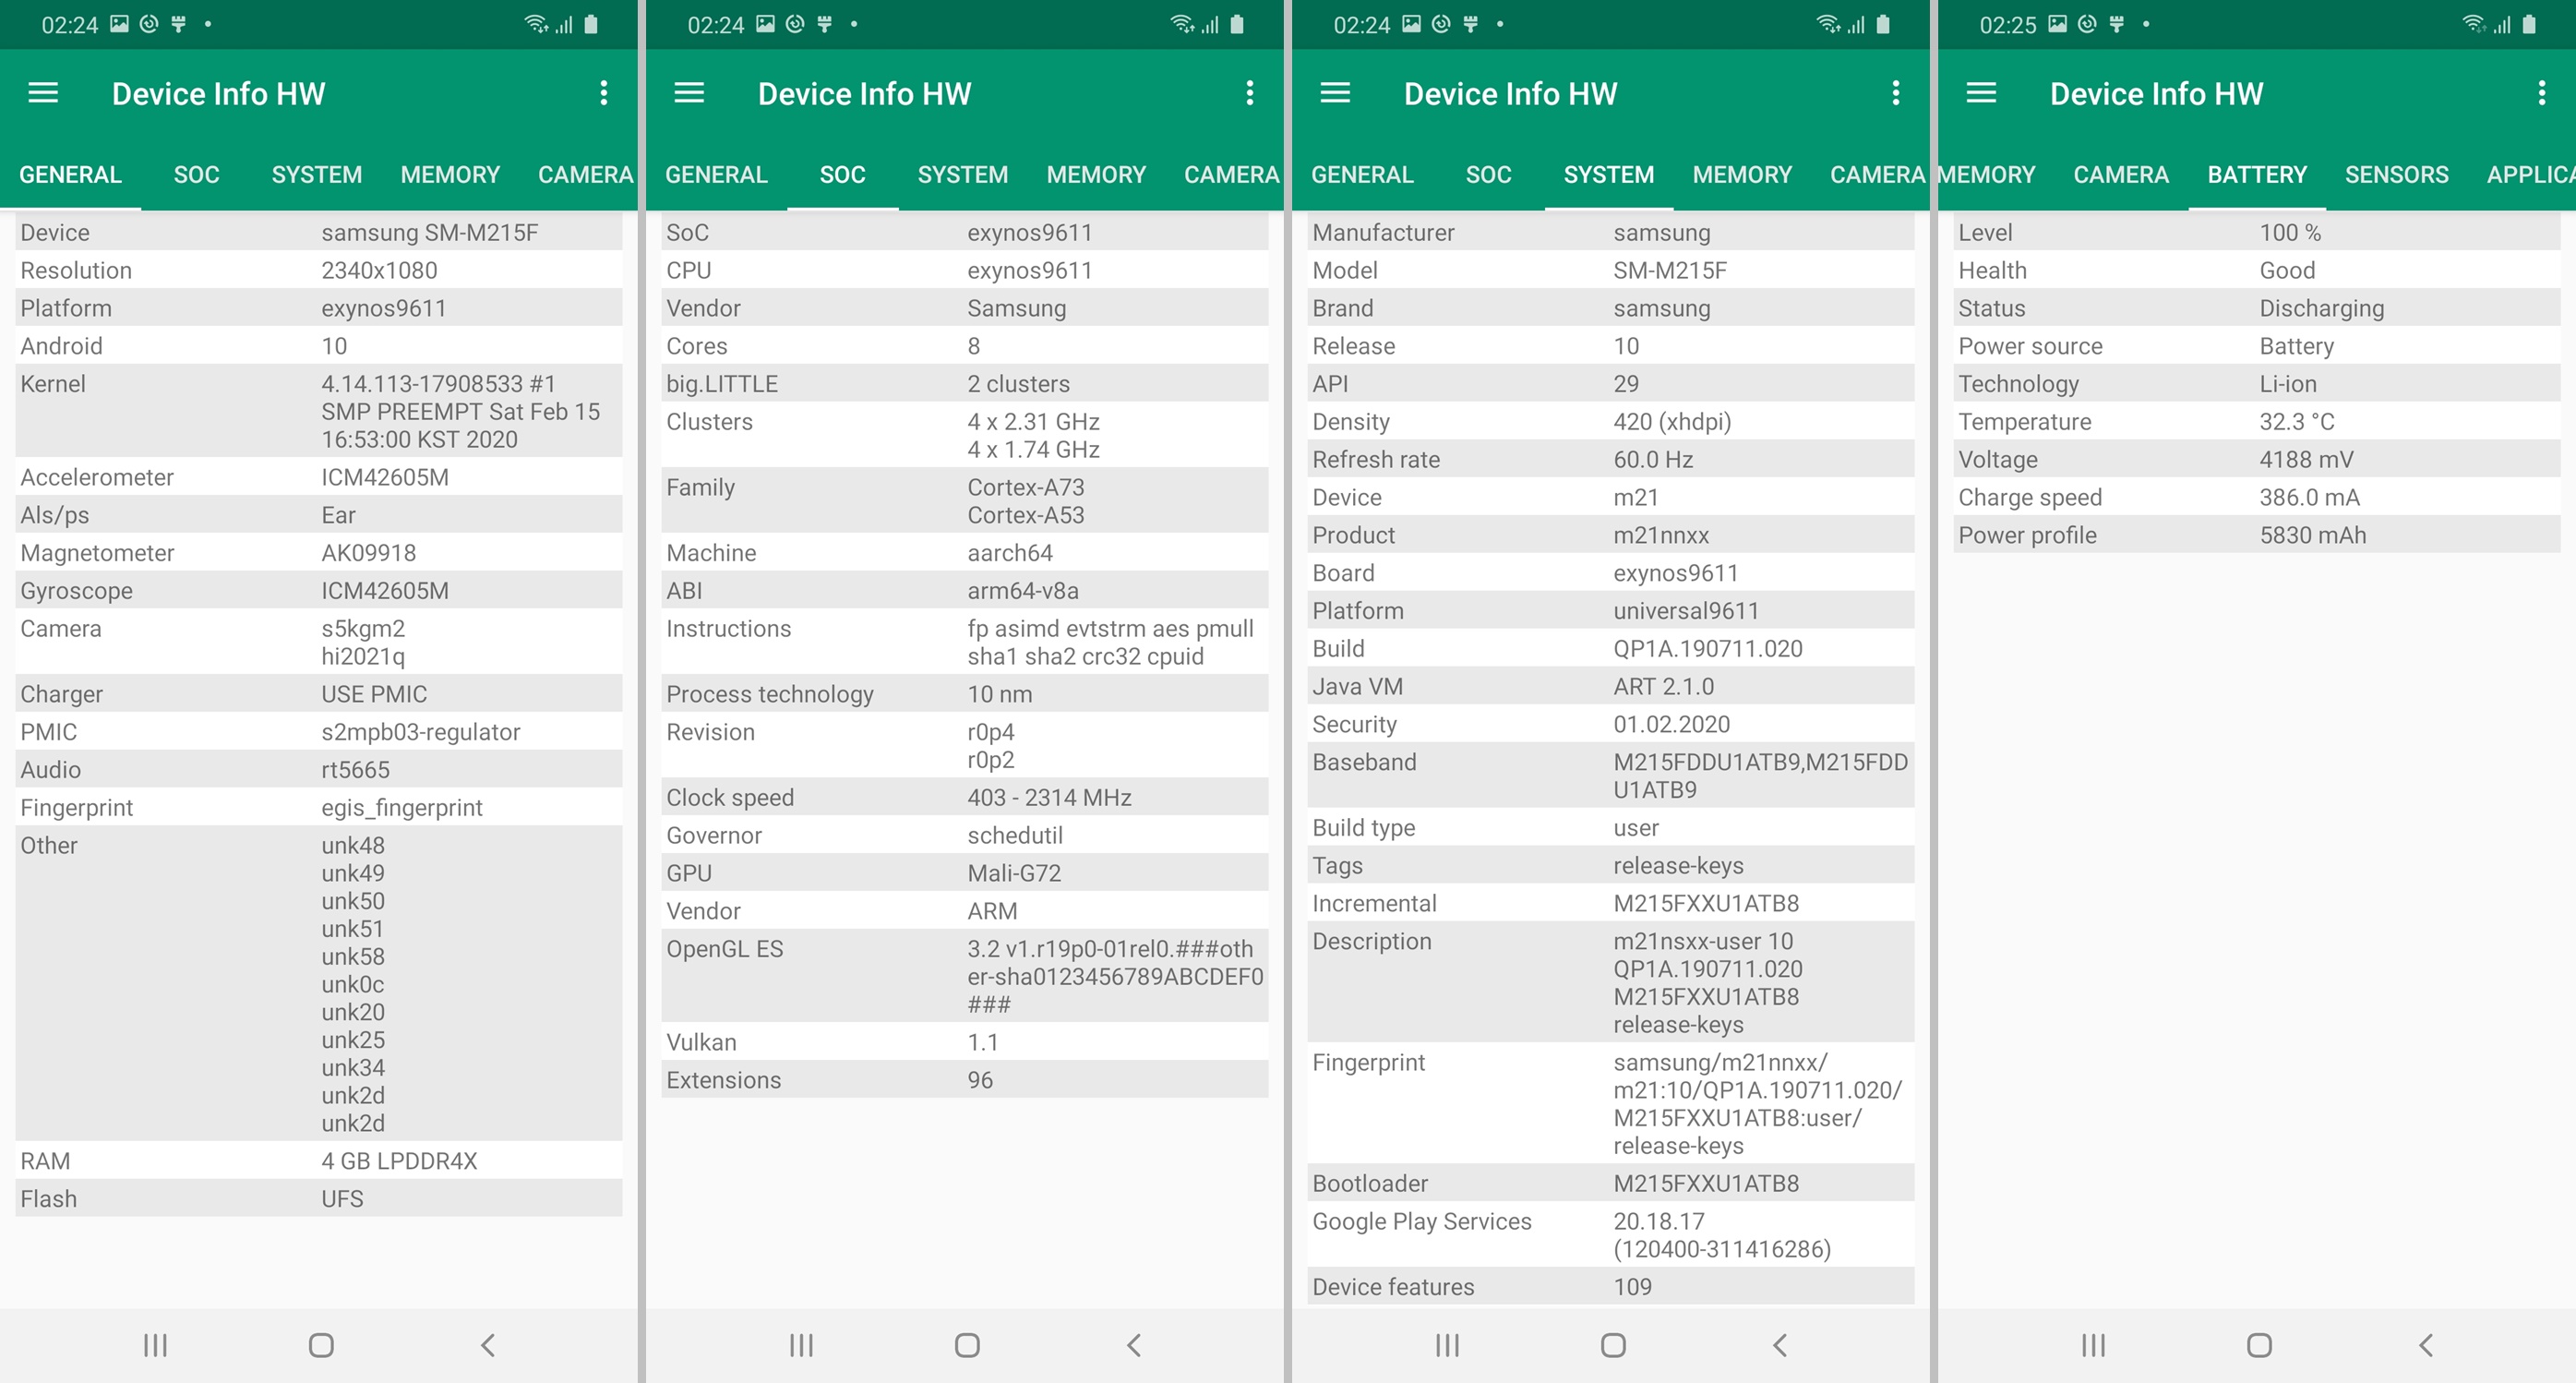Open overflow menu on the System screen

[1895, 93]
